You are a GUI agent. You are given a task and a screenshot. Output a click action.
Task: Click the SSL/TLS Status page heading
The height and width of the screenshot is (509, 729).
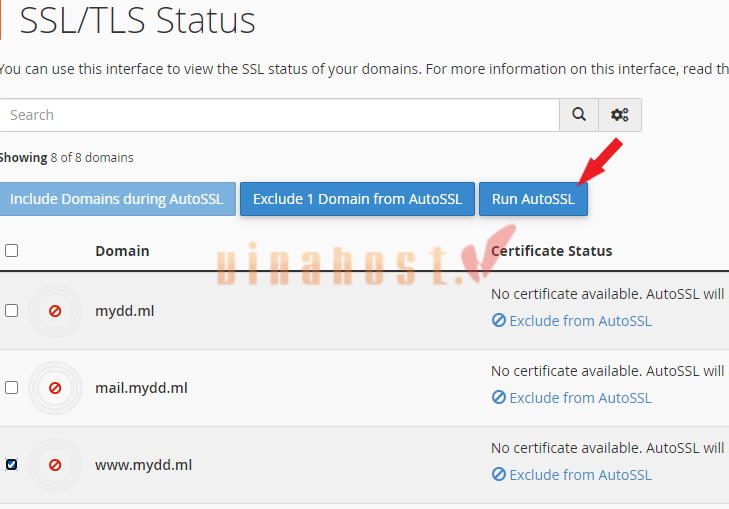tap(138, 20)
